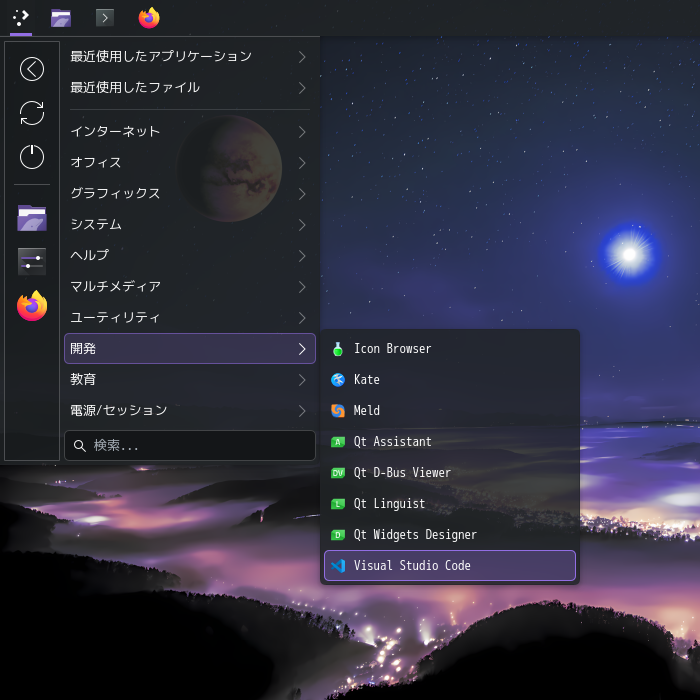Open the 電源/セッション category
The height and width of the screenshot is (700, 700).
tap(190, 410)
